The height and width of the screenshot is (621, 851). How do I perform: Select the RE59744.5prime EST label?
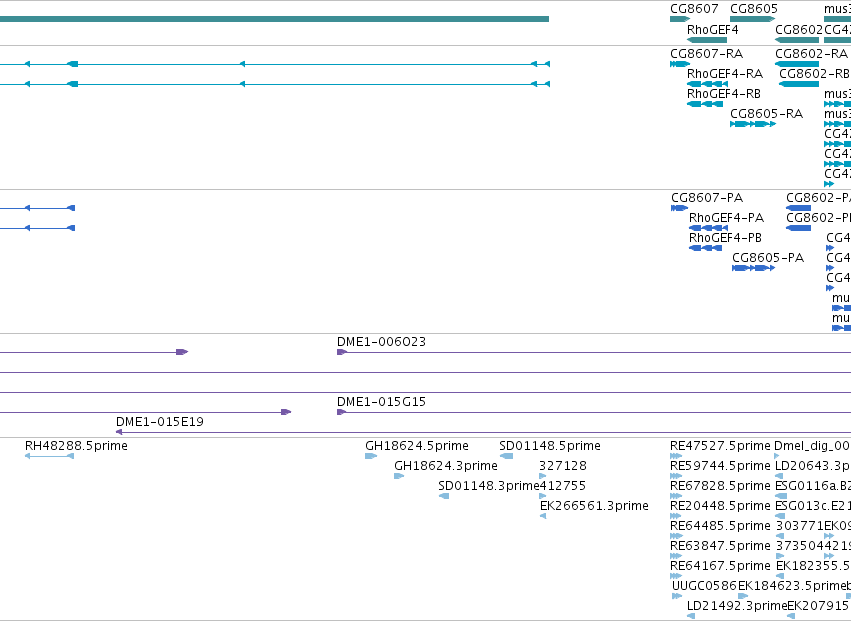pos(720,466)
